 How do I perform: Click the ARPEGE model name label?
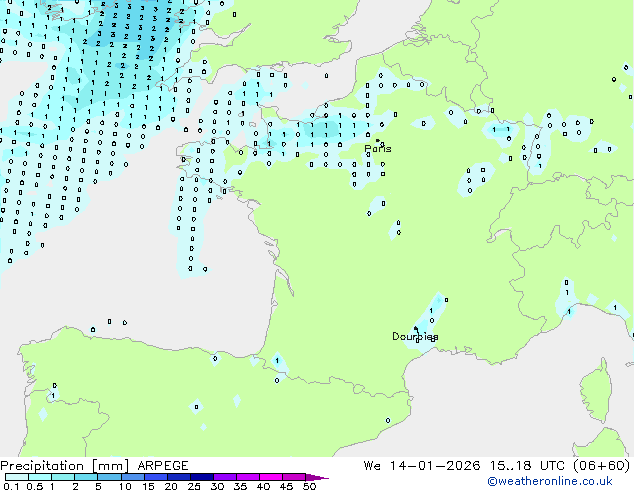coord(163,466)
